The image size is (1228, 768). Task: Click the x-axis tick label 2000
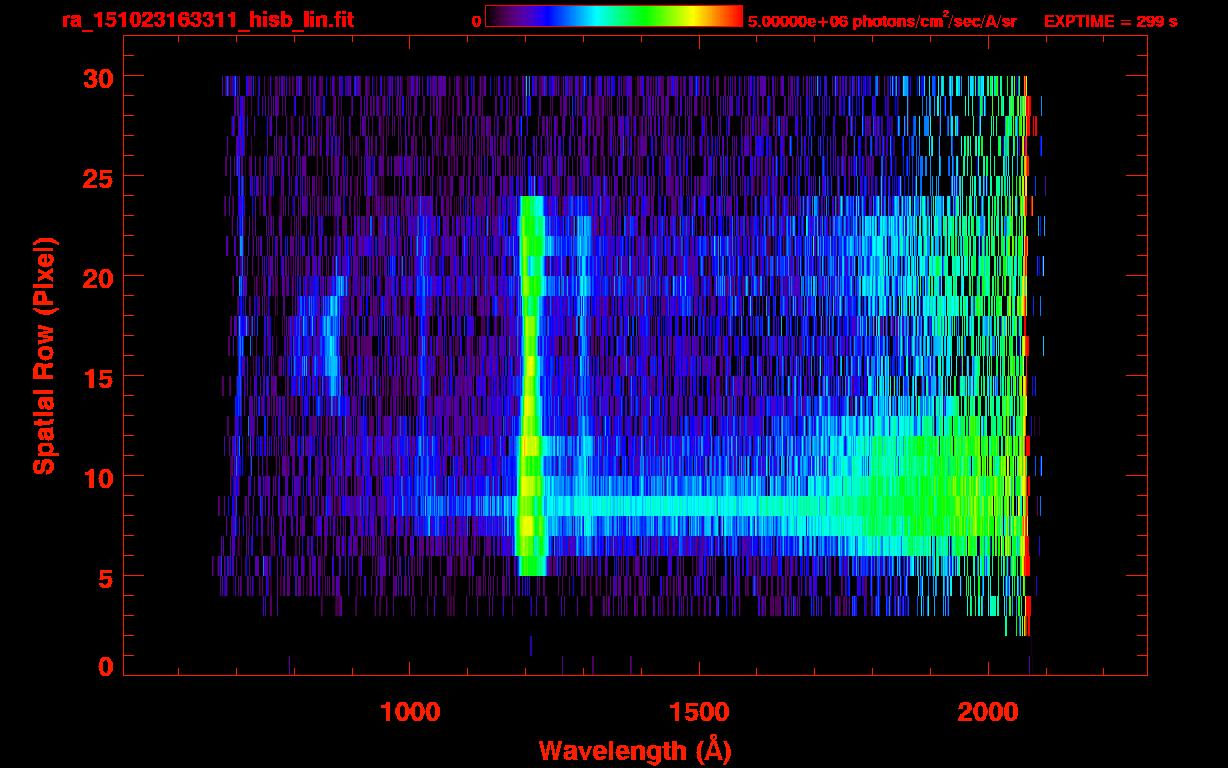pos(987,712)
